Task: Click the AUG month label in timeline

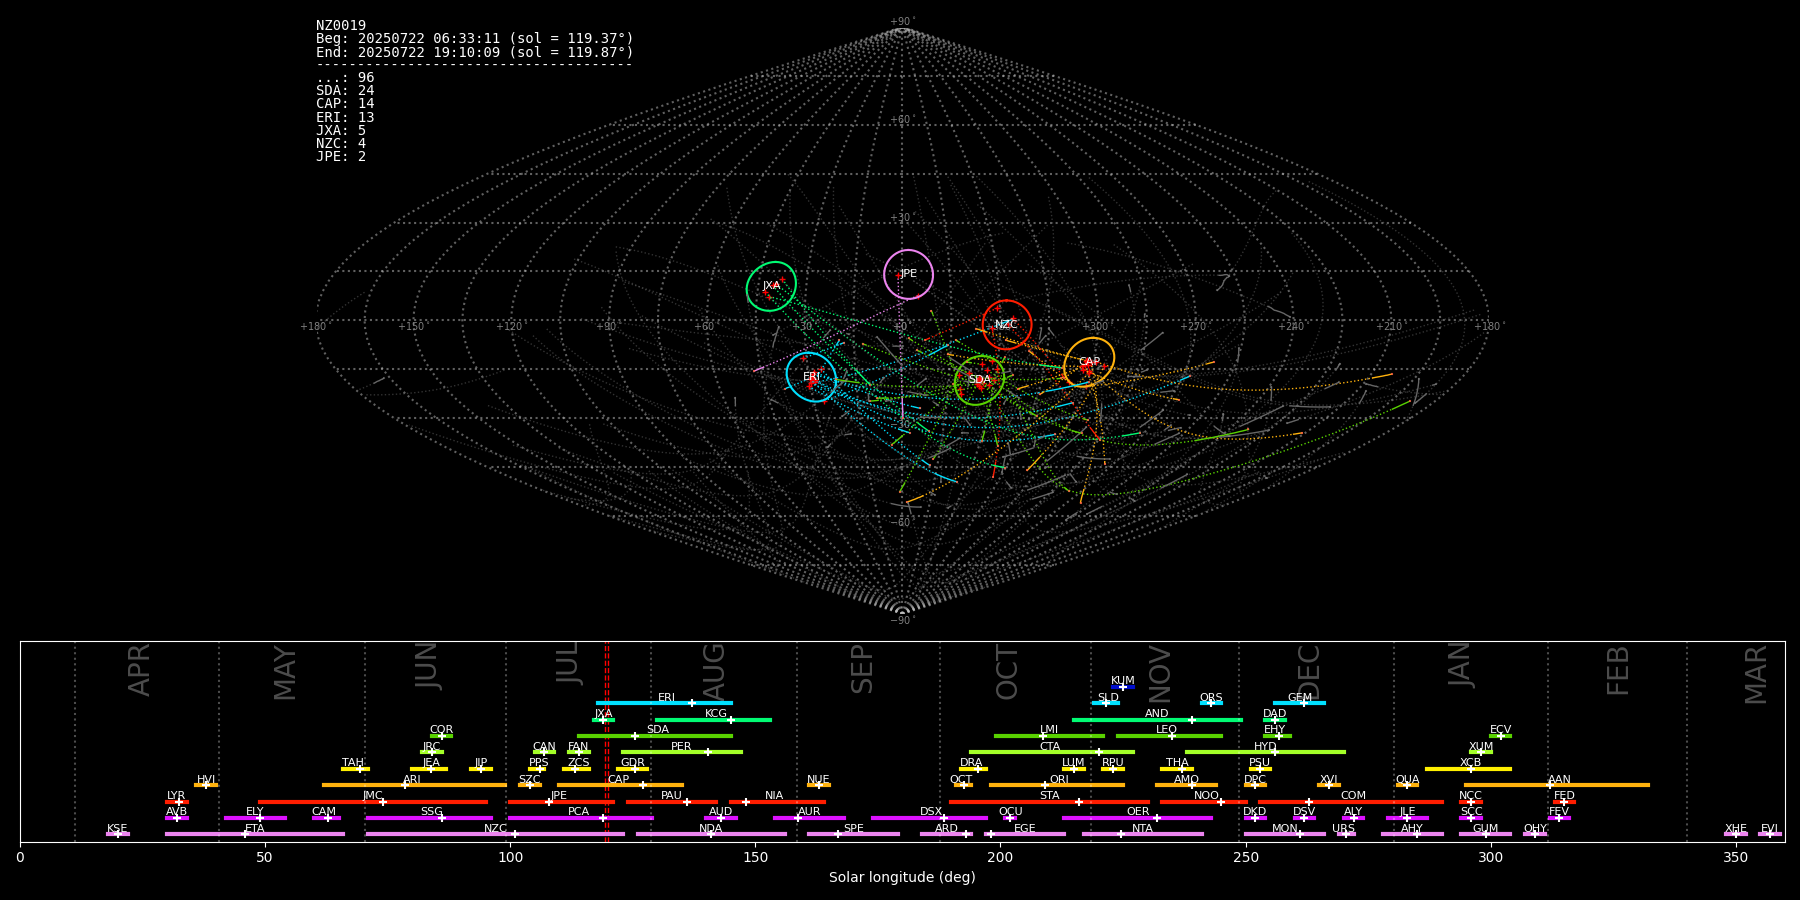Action: pyautogui.click(x=714, y=671)
